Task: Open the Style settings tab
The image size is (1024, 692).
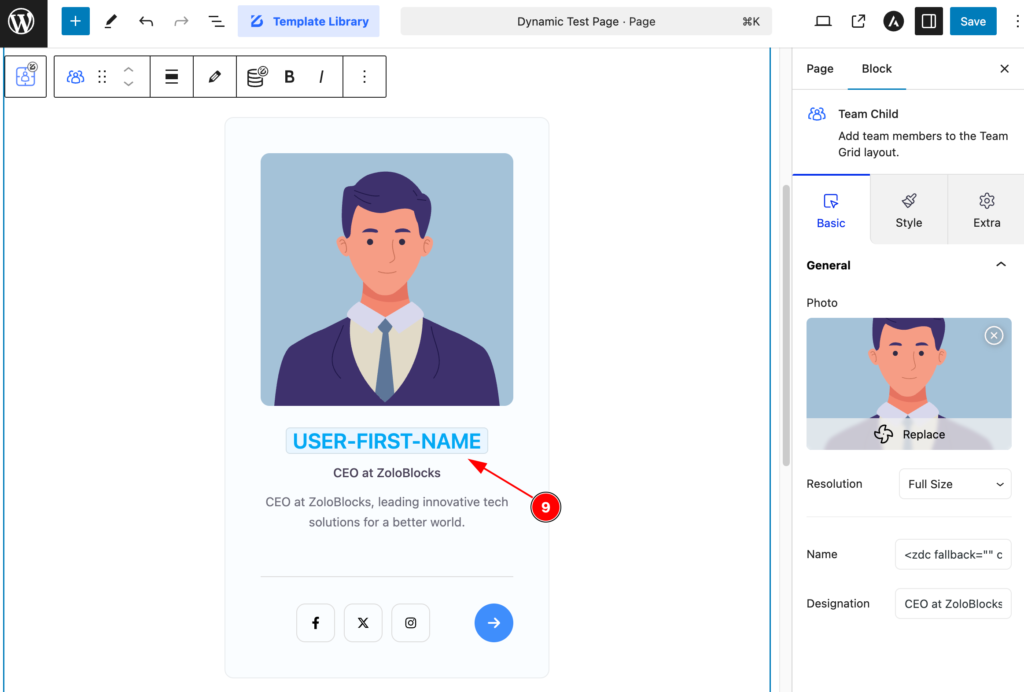Action: click(x=908, y=210)
